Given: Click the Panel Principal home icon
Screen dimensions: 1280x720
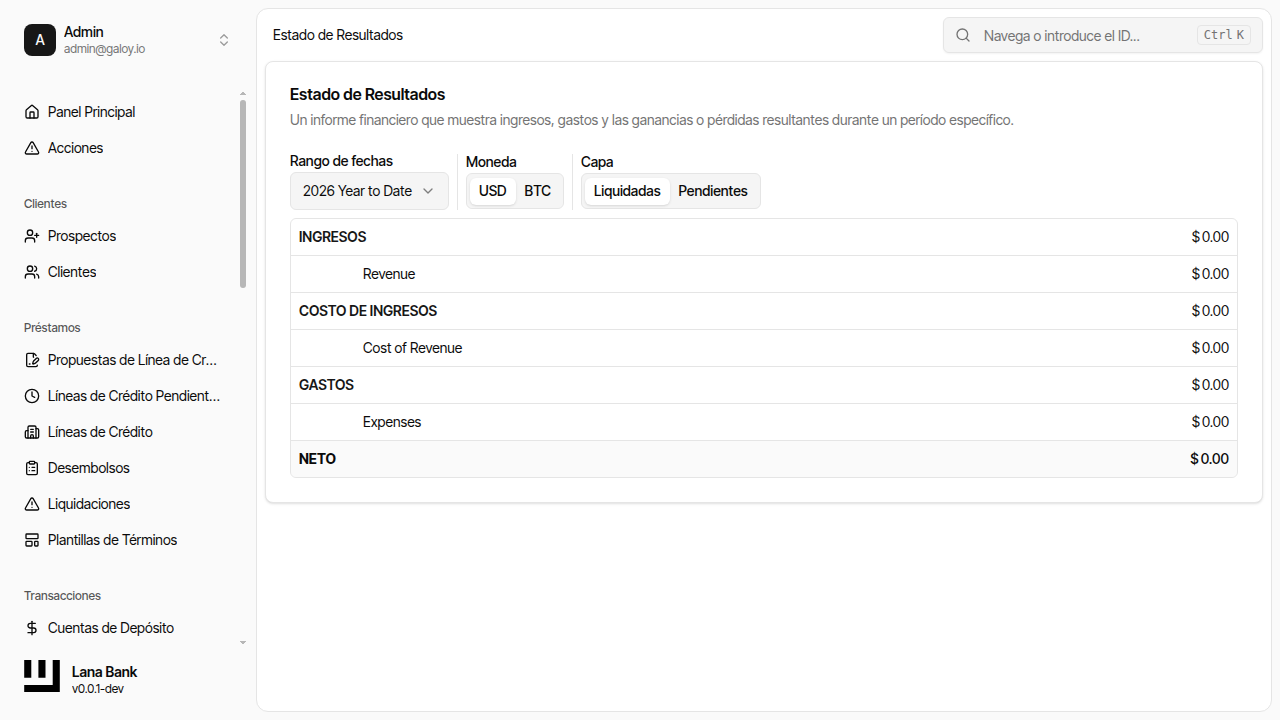Looking at the screenshot, I should point(32,112).
